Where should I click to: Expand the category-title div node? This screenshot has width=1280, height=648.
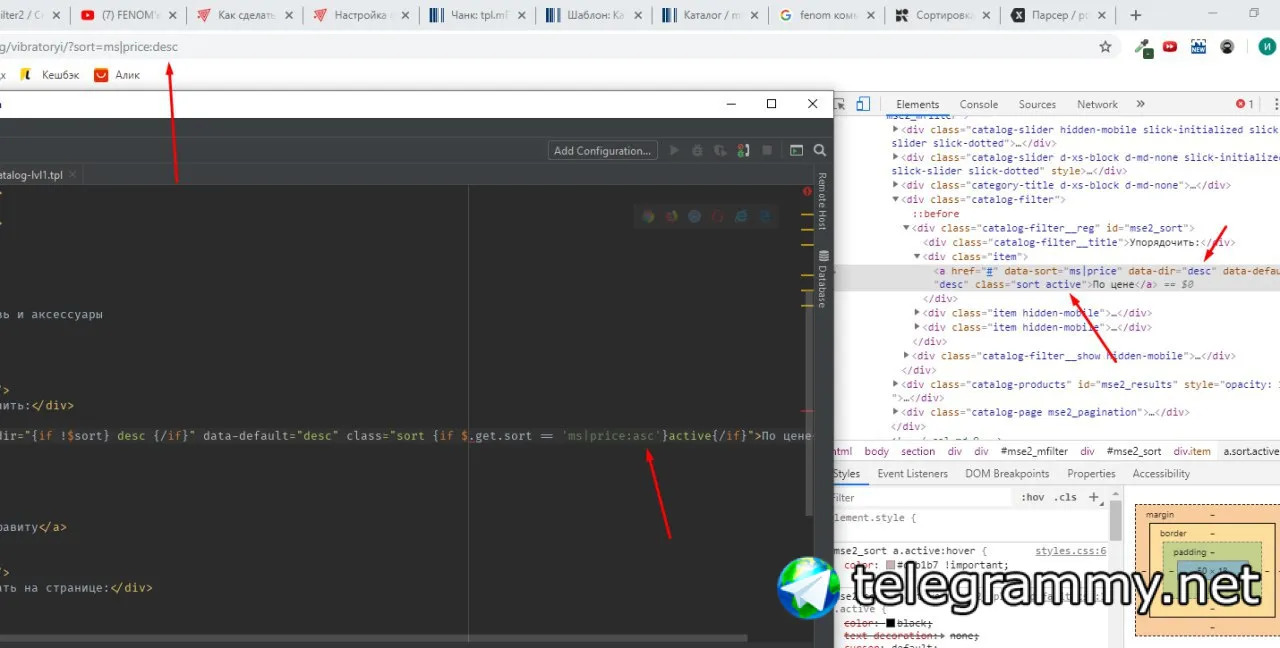tap(895, 185)
